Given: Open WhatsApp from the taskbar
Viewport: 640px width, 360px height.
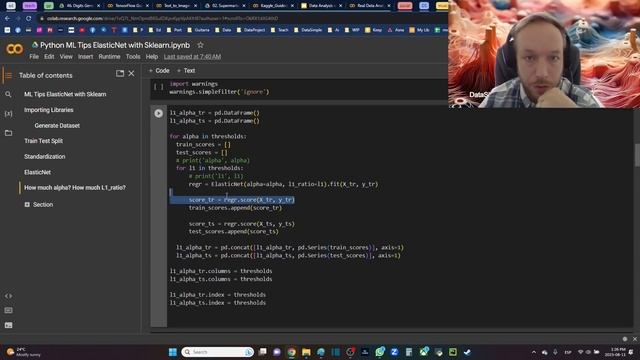Looking at the screenshot, I should (x=380, y=352).
